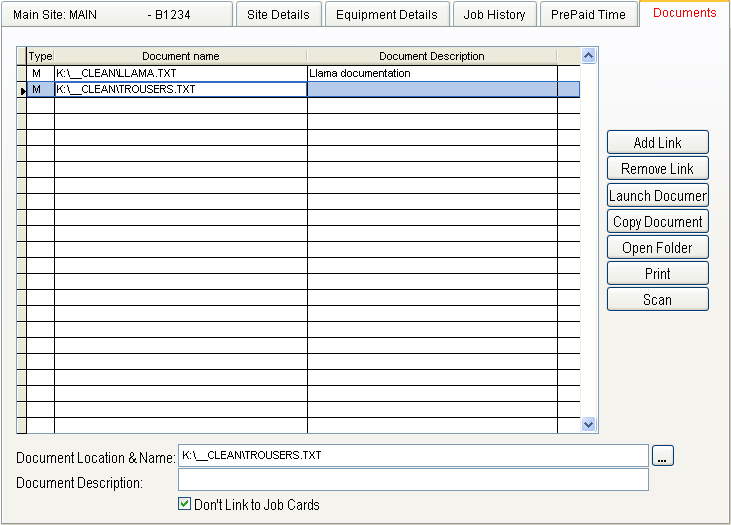This screenshot has height=525, width=731.
Task: Select the row marker arrow for the TROUSERS.TXT row
Action: click(x=22, y=90)
